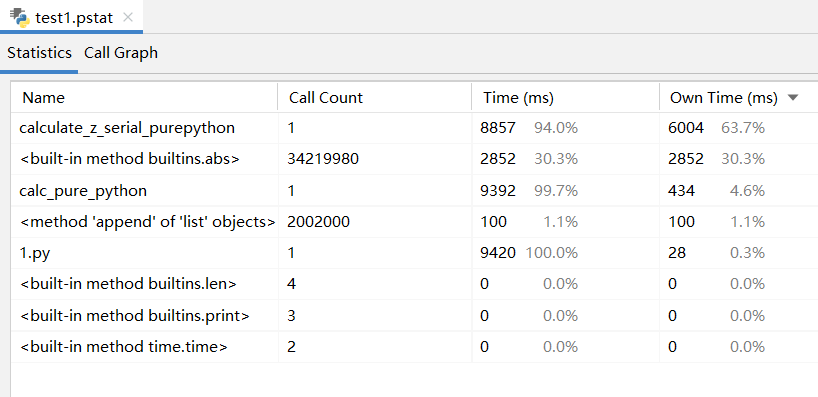Select the <built-in method time.time> row
818x397 pixels.
pyautogui.click(x=414, y=347)
